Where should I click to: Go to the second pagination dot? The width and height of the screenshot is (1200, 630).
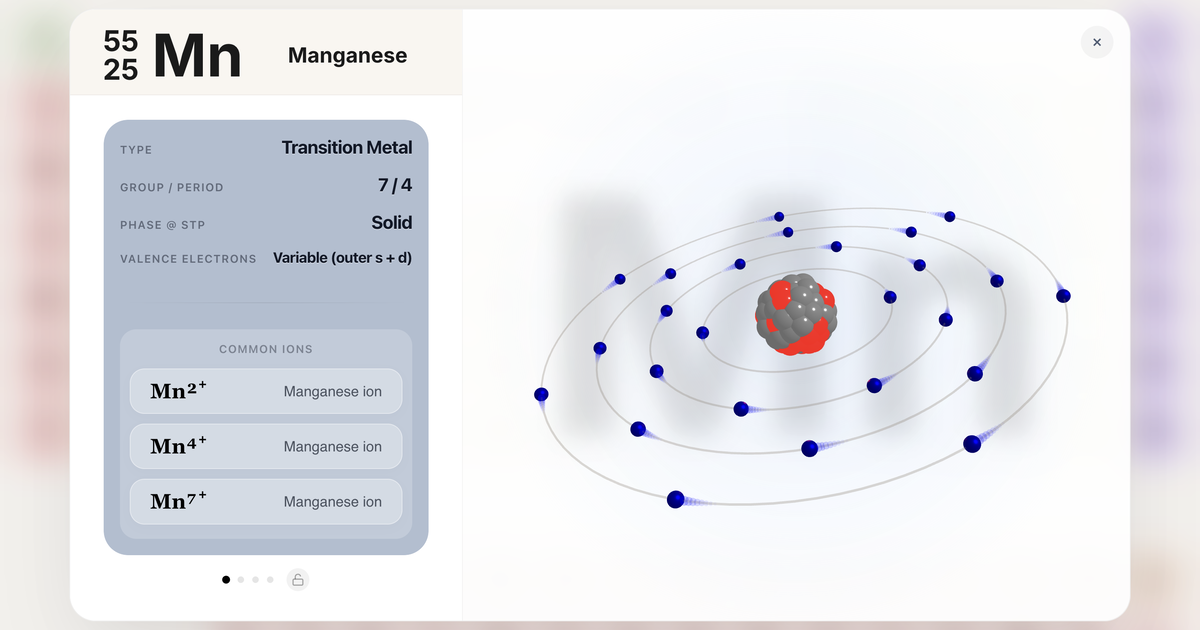coord(241,579)
